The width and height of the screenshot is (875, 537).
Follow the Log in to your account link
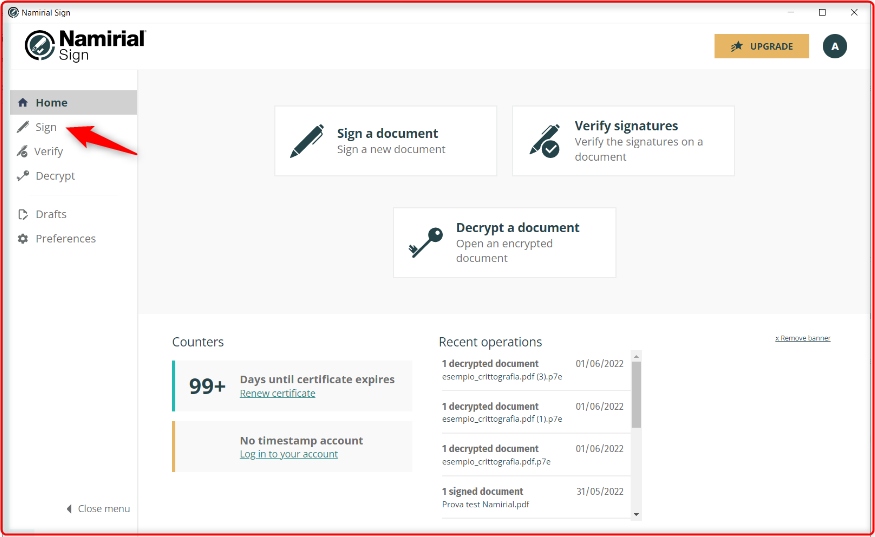(x=289, y=454)
